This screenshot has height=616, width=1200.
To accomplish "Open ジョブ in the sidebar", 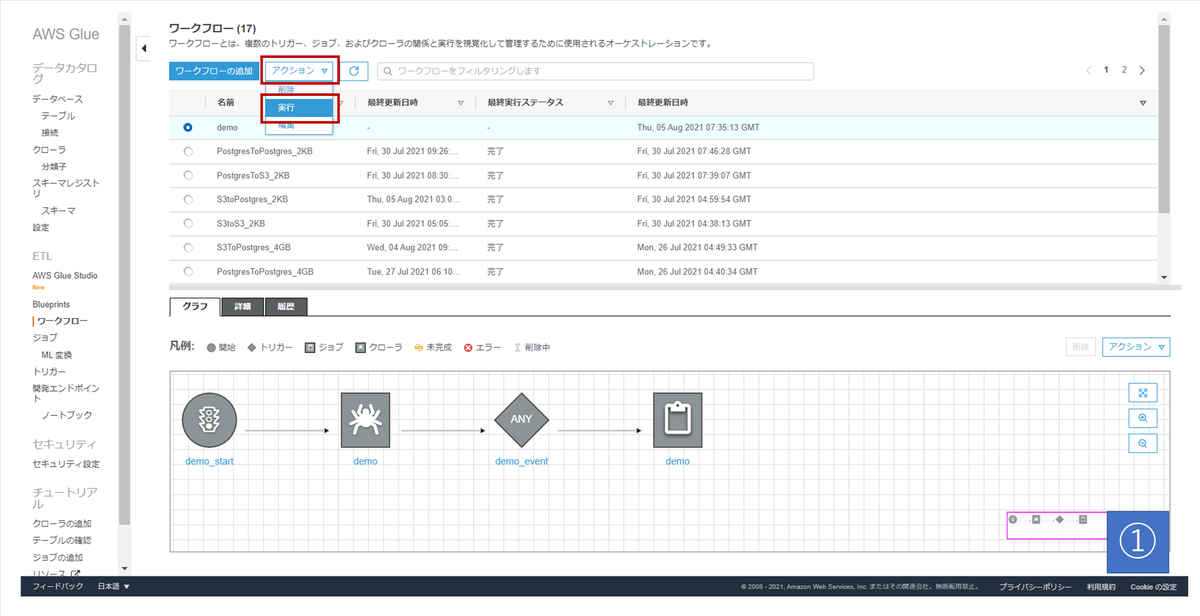I will (44, 338).
